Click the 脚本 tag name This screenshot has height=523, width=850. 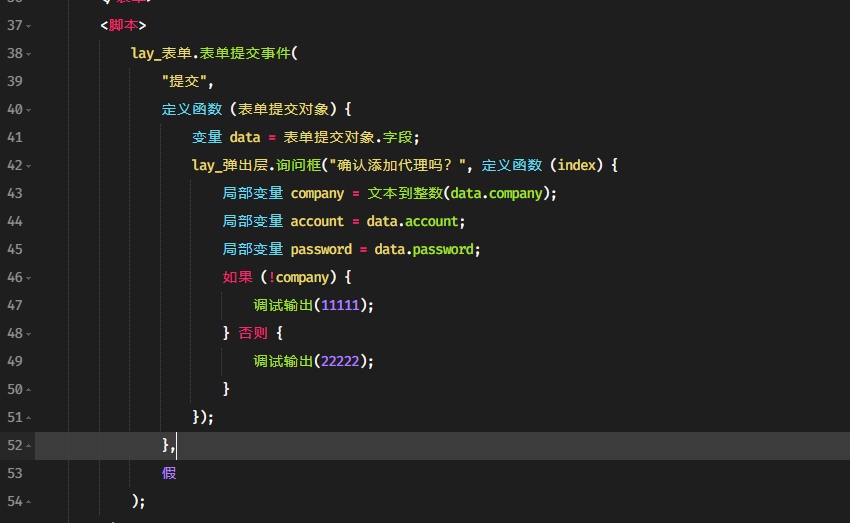coord(123,25)
